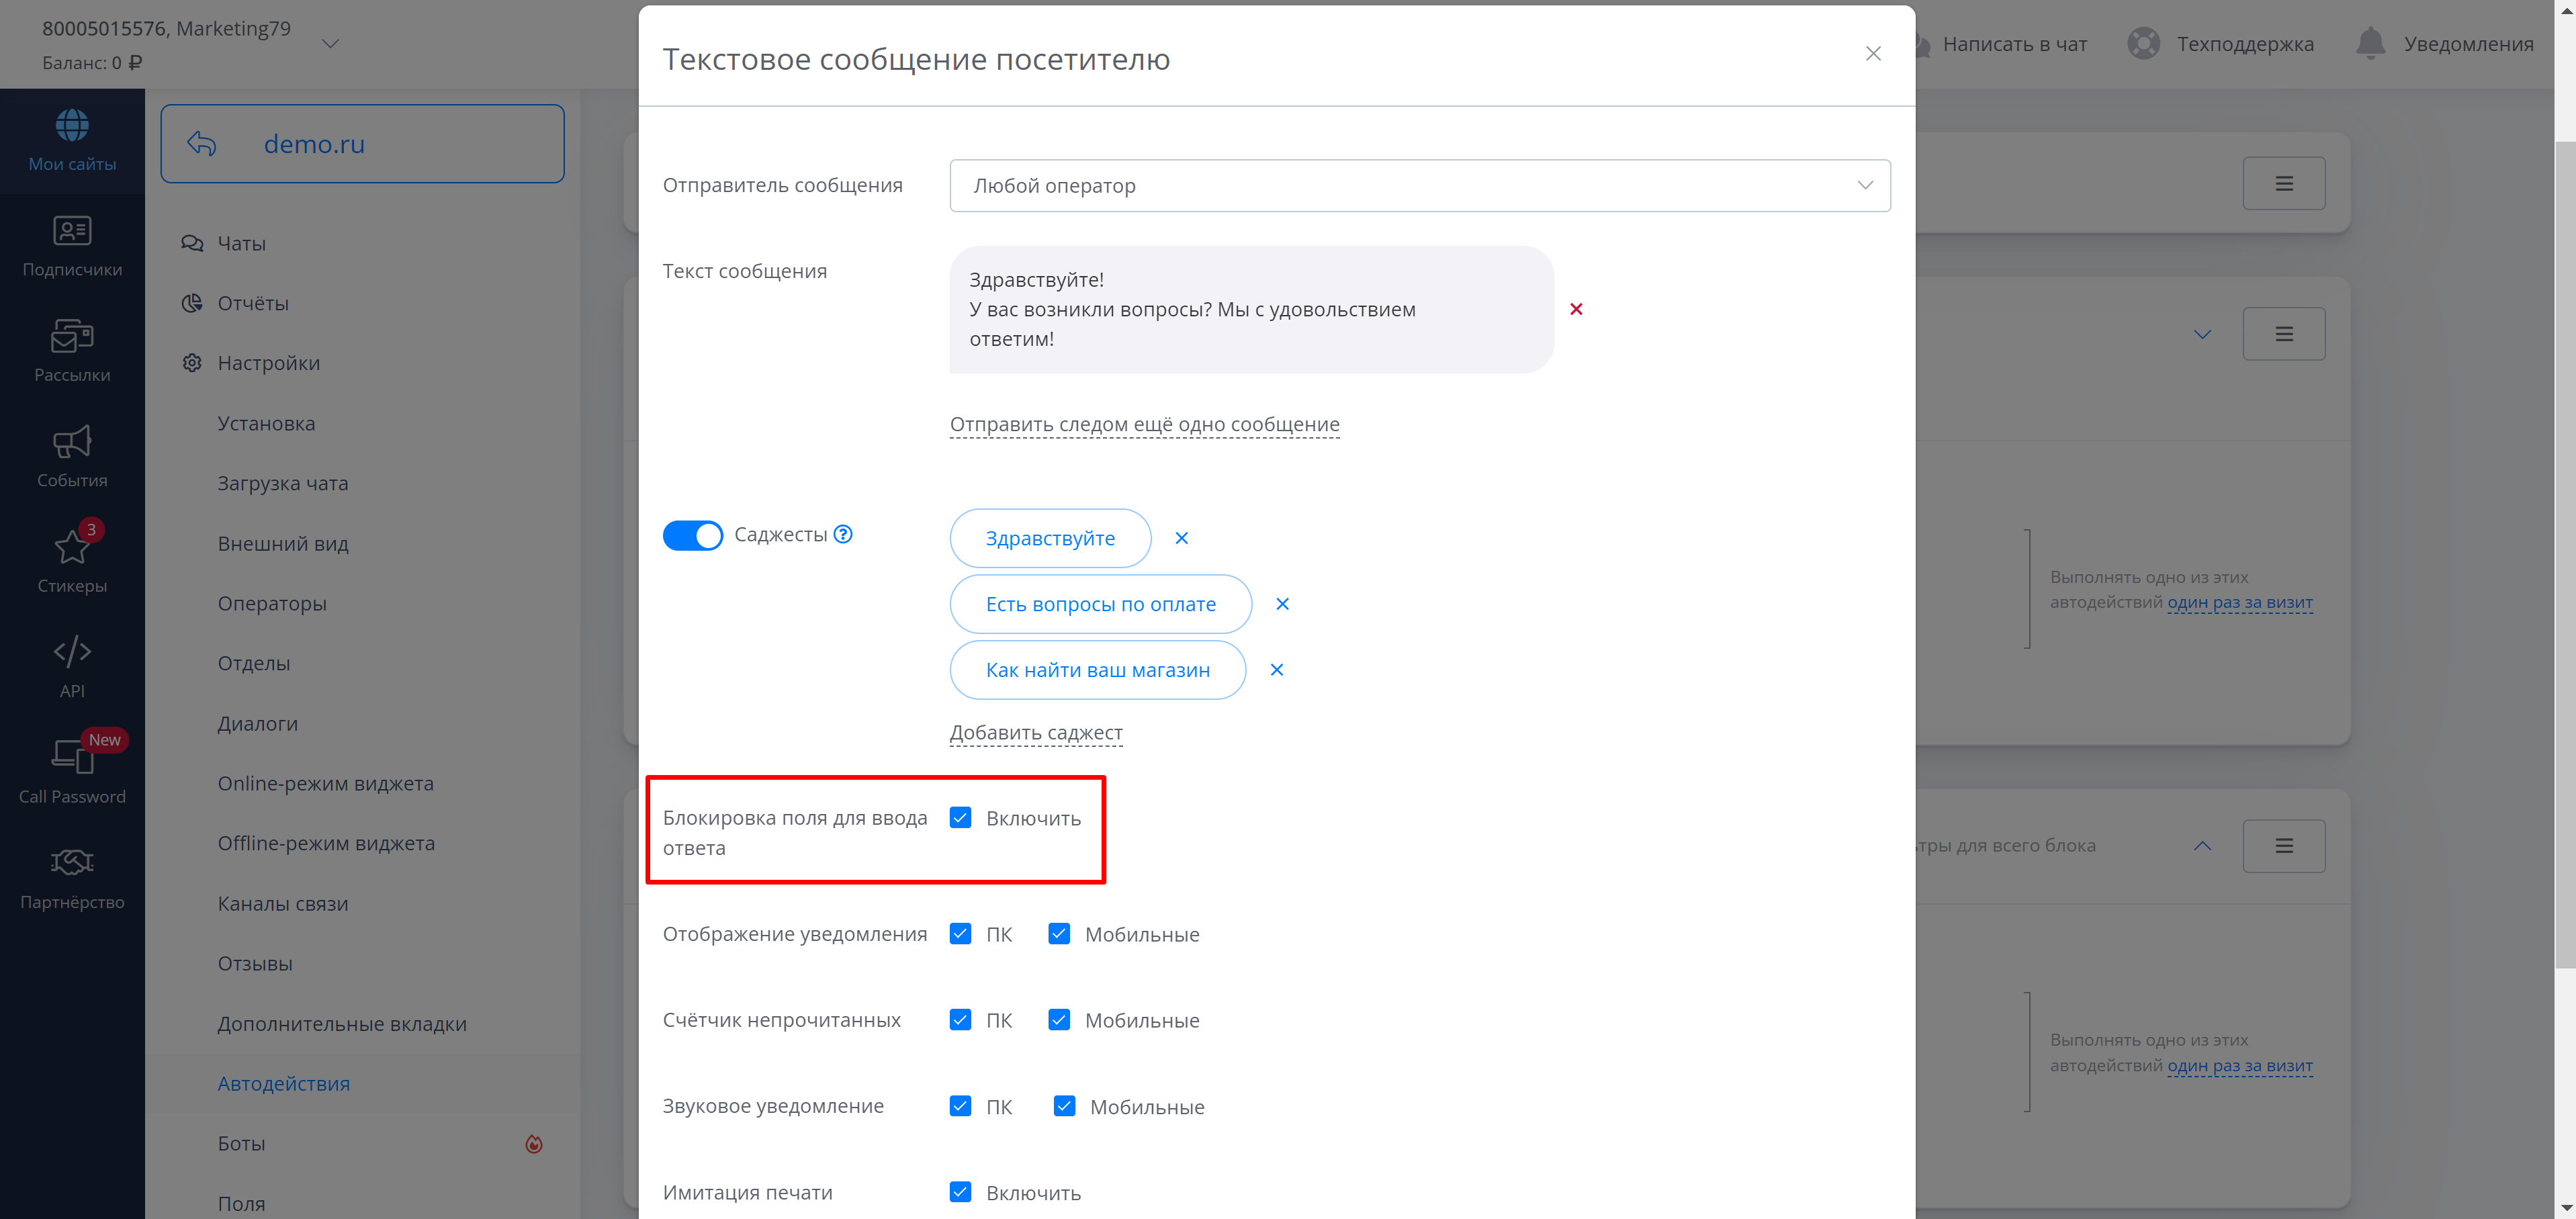Click the События megaphone icon
Screen dimensions: 2576x1219
[72, 442]
